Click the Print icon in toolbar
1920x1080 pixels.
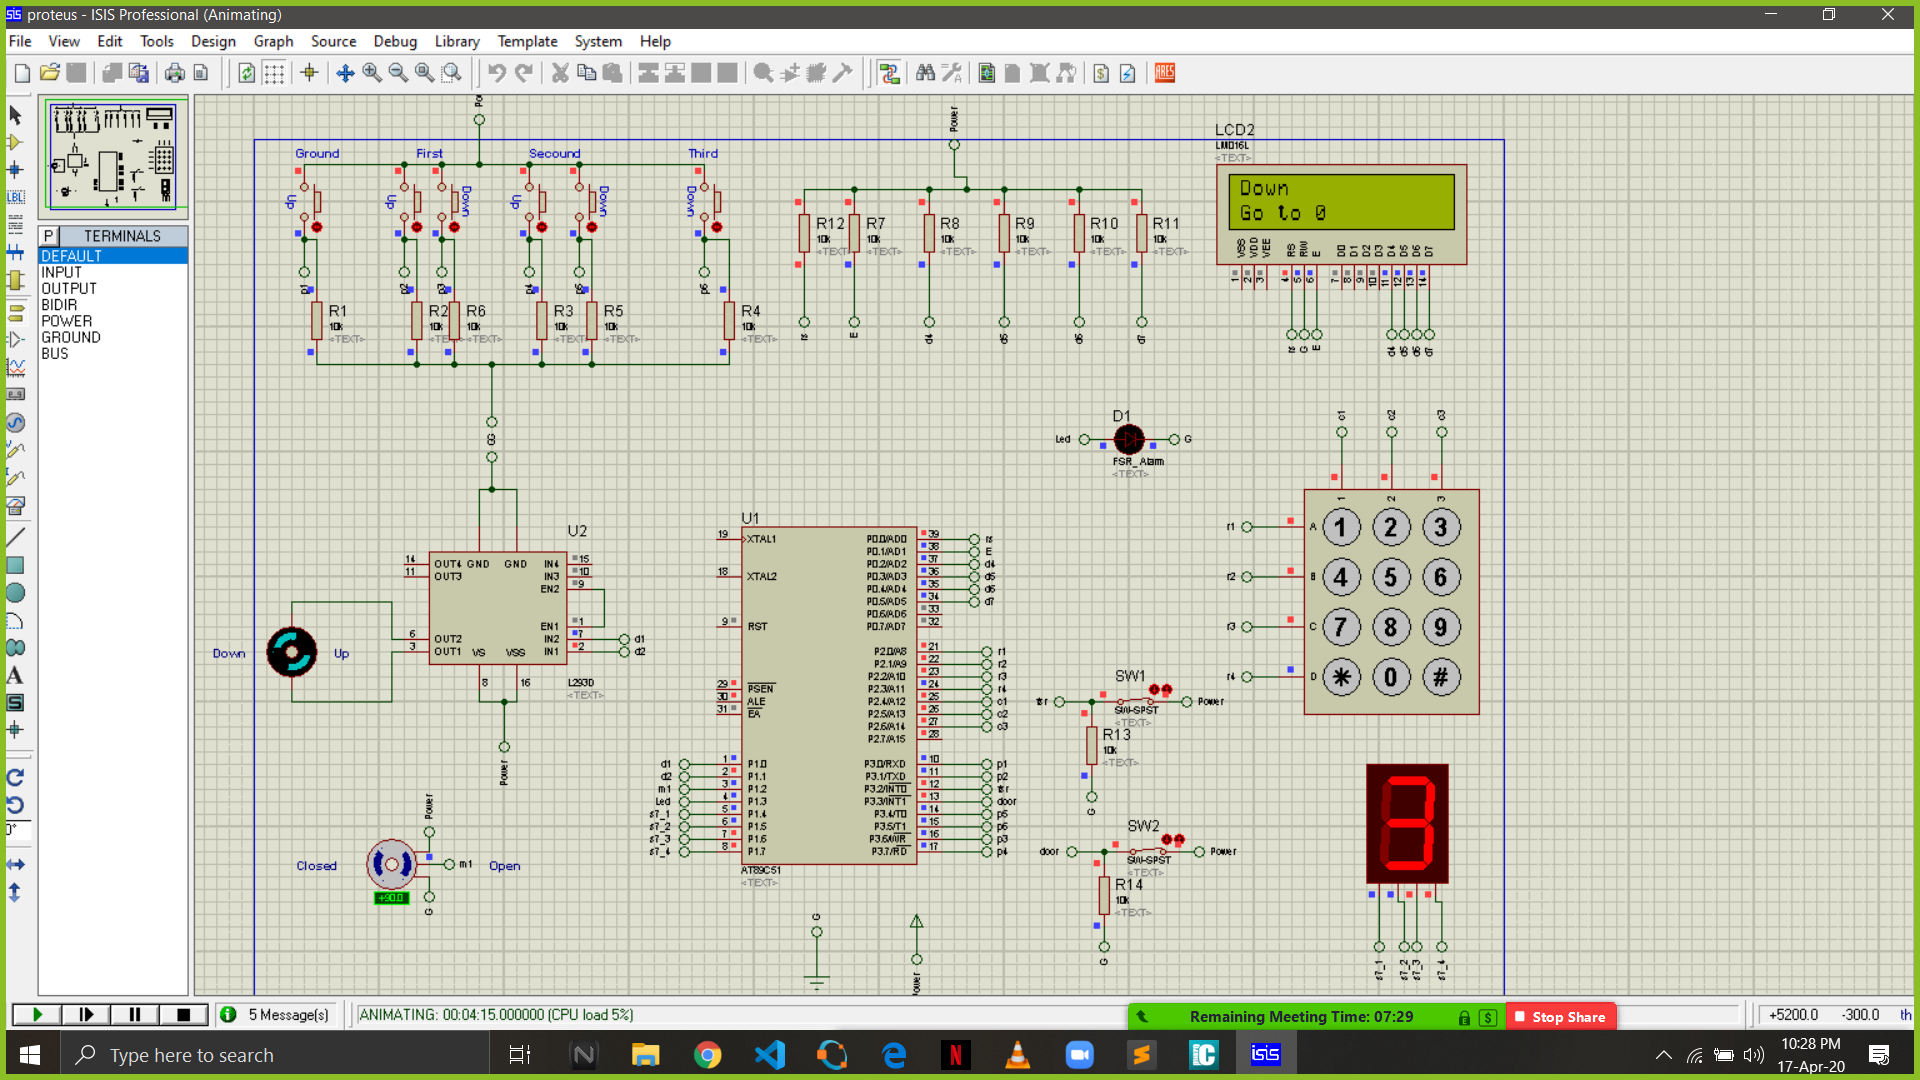[x=174, y=73]
